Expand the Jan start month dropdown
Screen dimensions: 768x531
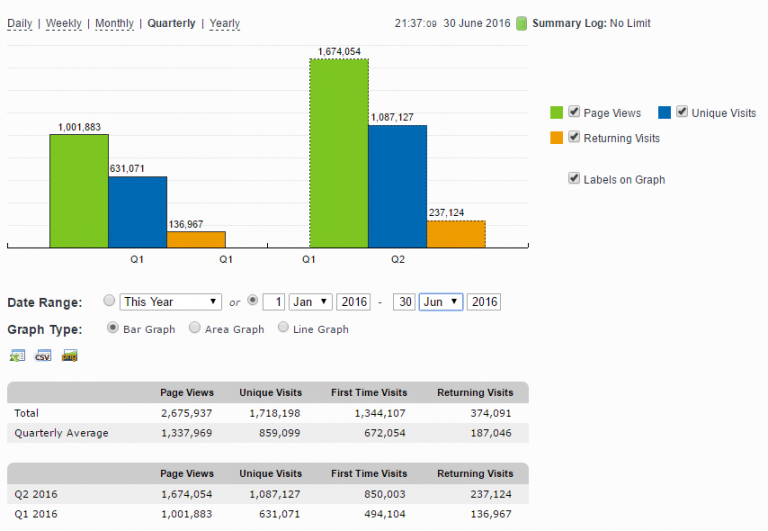(x=311, y=302)
